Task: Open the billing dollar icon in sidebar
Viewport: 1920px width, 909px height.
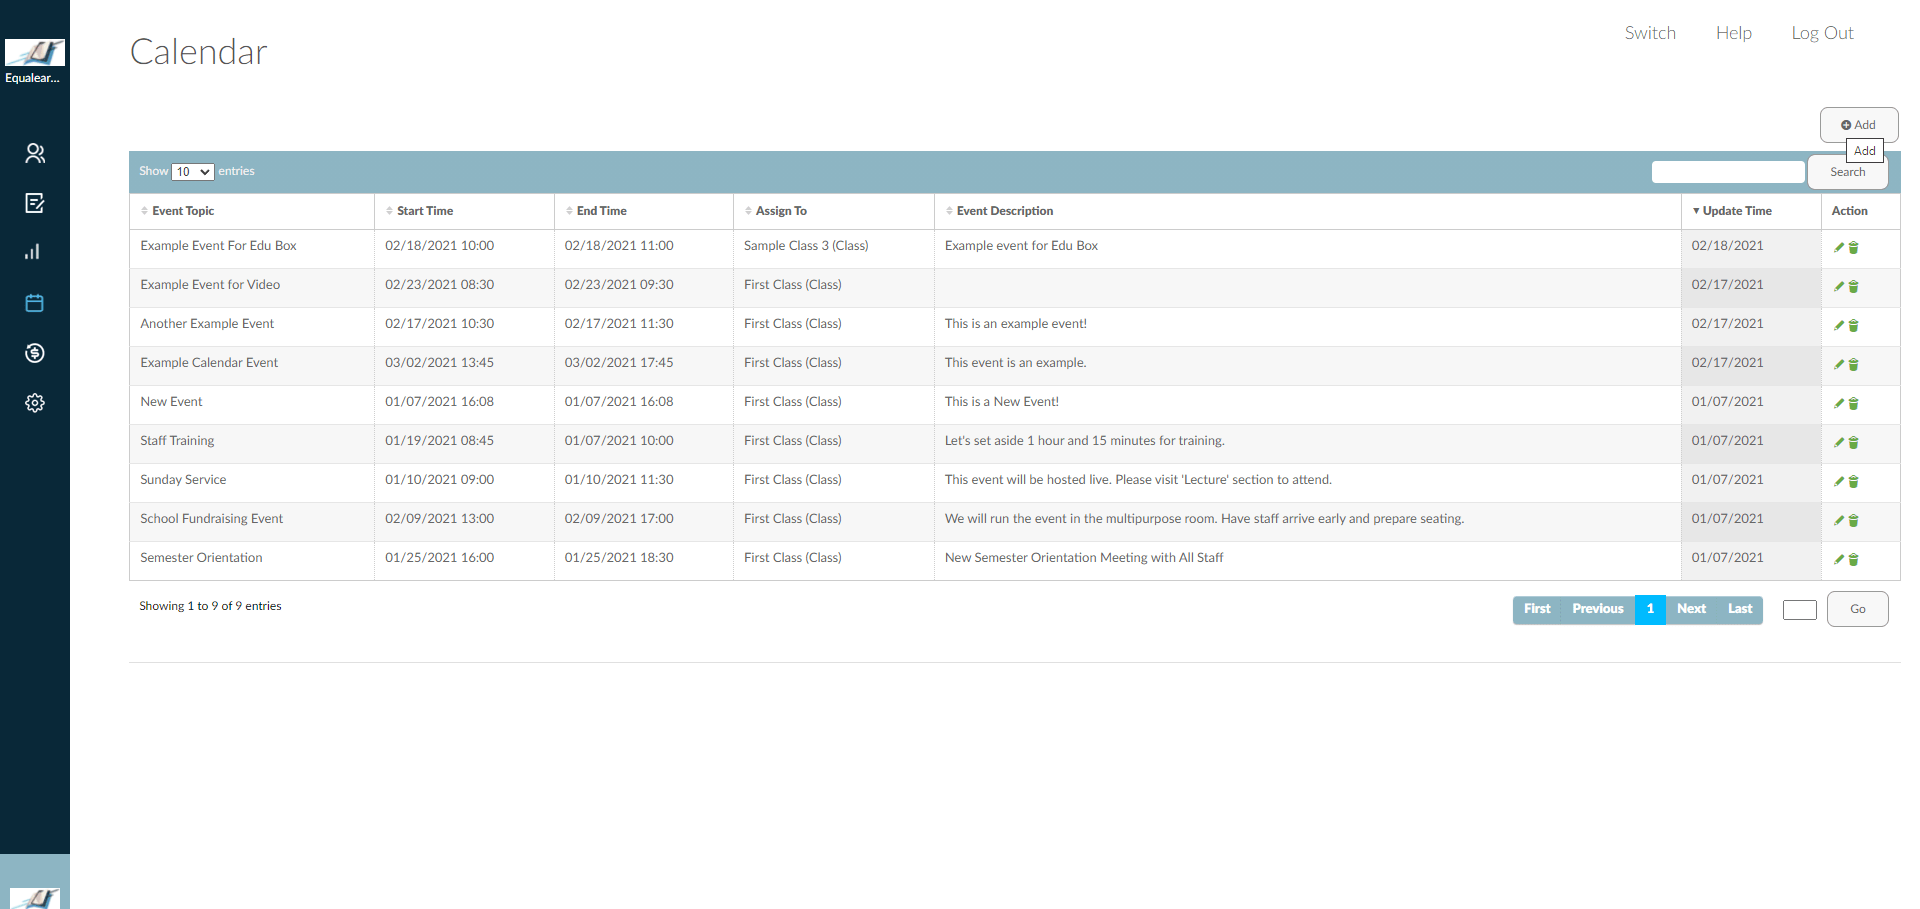Action: [35, 353]
